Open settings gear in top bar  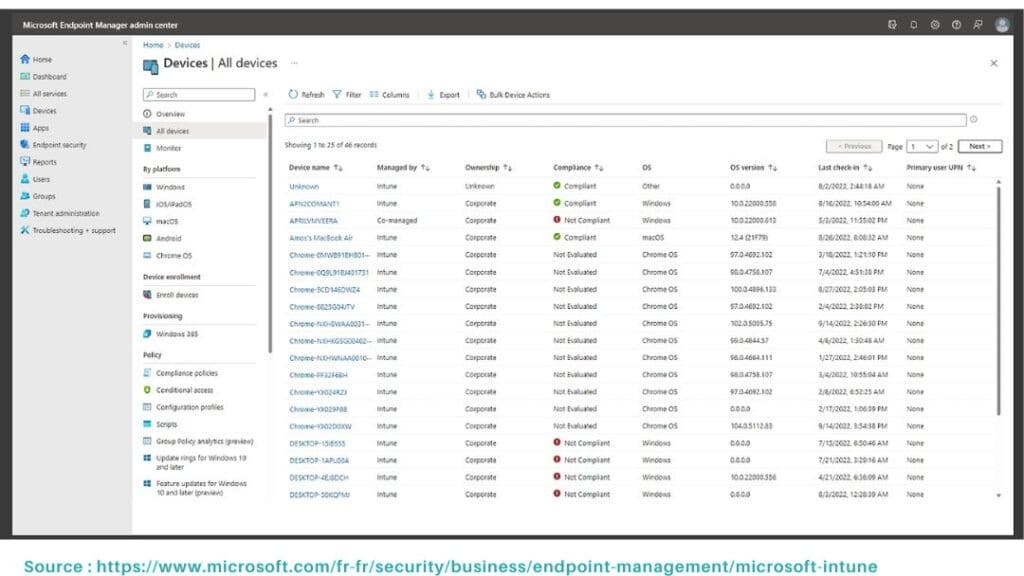[x=935, y=25]
